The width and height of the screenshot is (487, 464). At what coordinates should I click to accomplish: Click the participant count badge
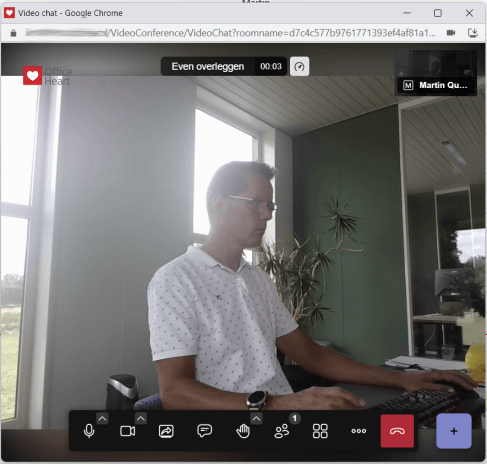(x=295, y=418)
